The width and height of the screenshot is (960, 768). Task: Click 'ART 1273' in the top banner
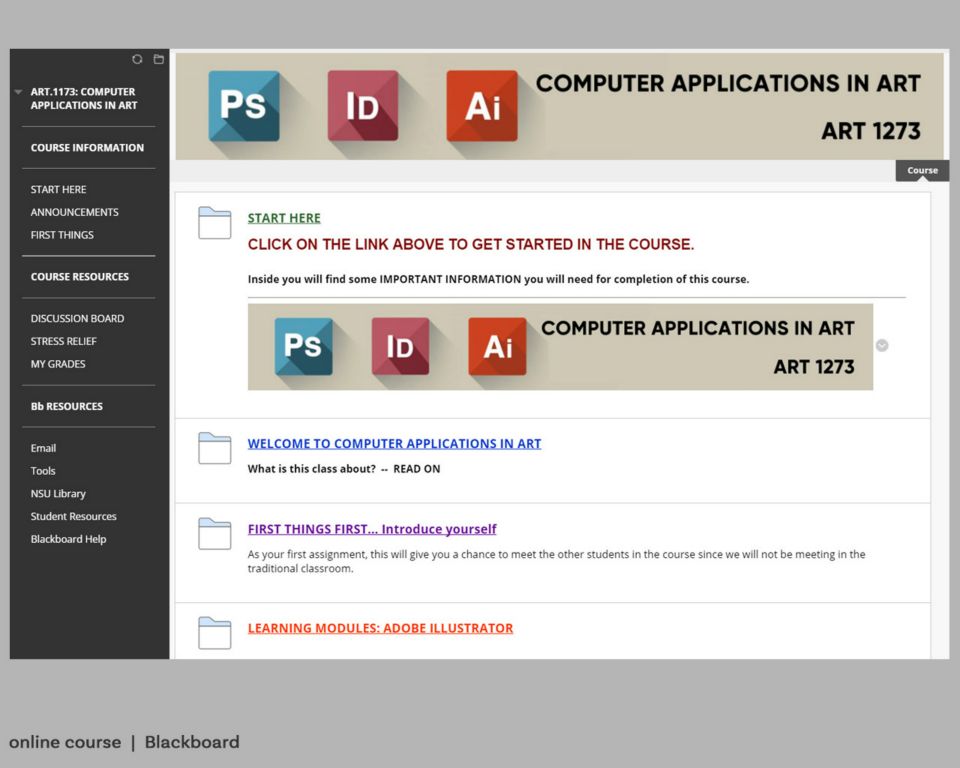[x=871, y=131]
